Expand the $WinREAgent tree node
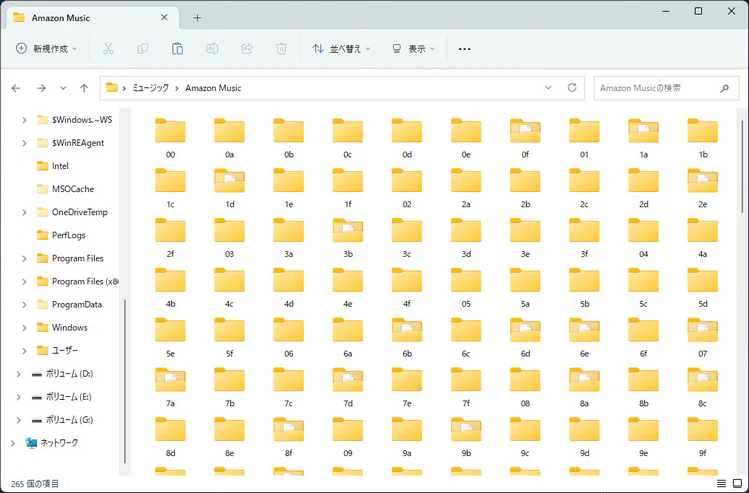 (24, 143)
